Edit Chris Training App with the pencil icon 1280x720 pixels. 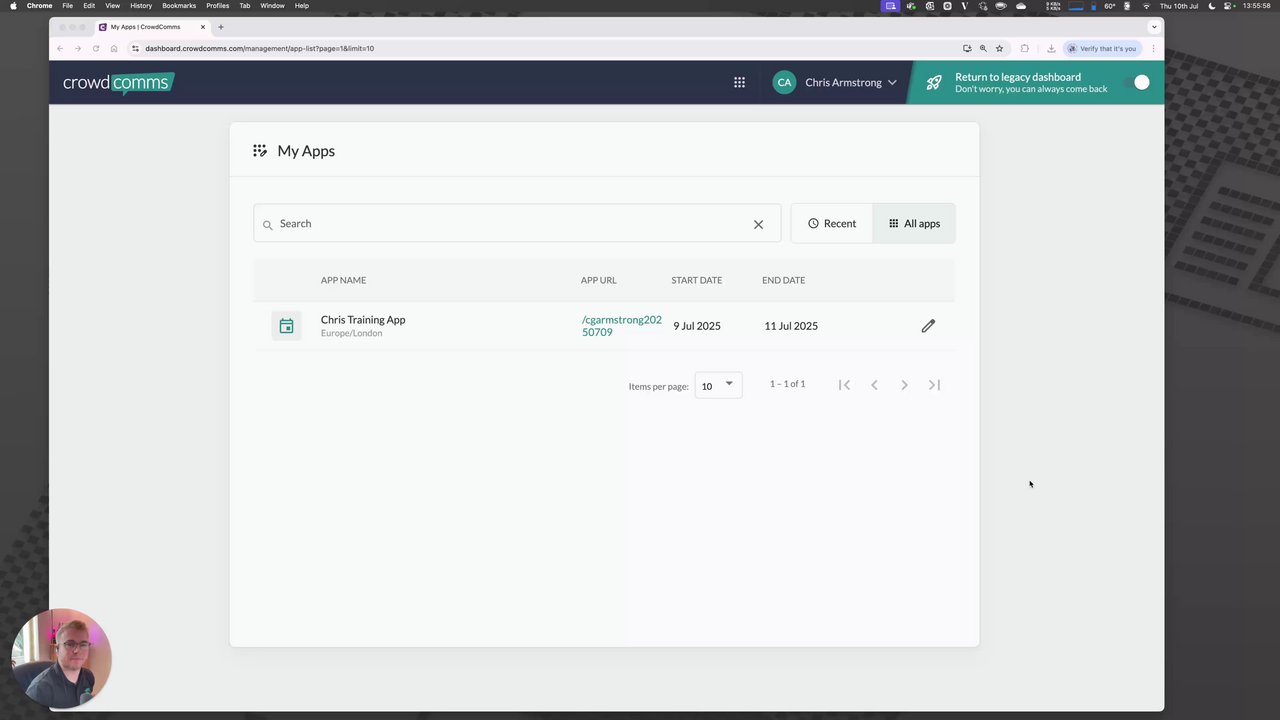point(928,326)
